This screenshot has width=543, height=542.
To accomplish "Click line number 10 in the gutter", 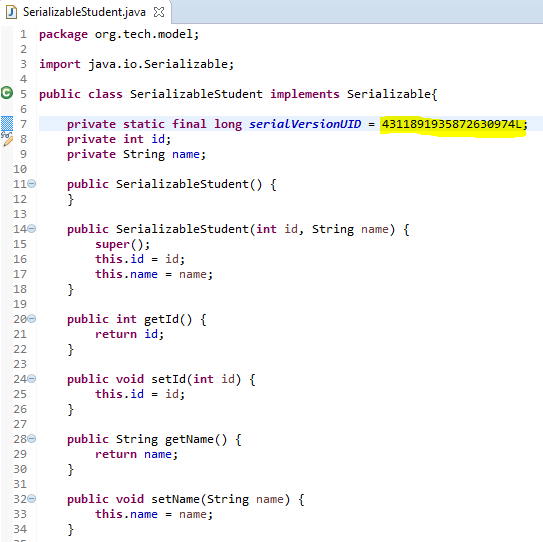I will [20, 169].
